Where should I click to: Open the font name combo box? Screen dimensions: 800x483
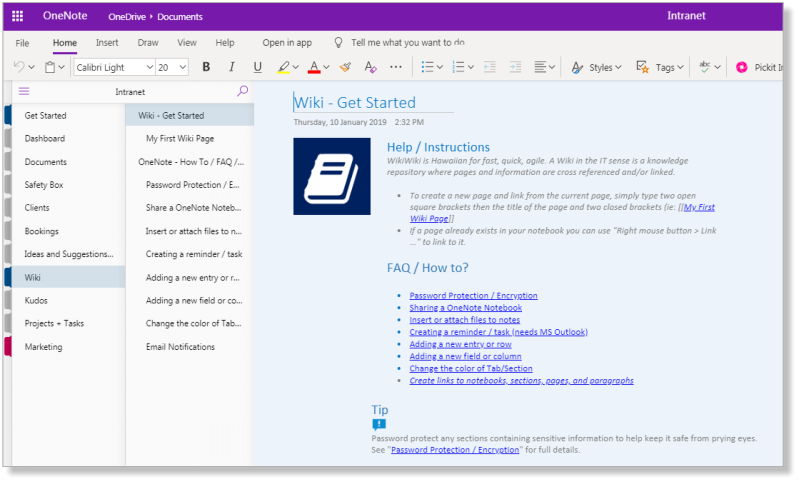(x=114, y=67)
